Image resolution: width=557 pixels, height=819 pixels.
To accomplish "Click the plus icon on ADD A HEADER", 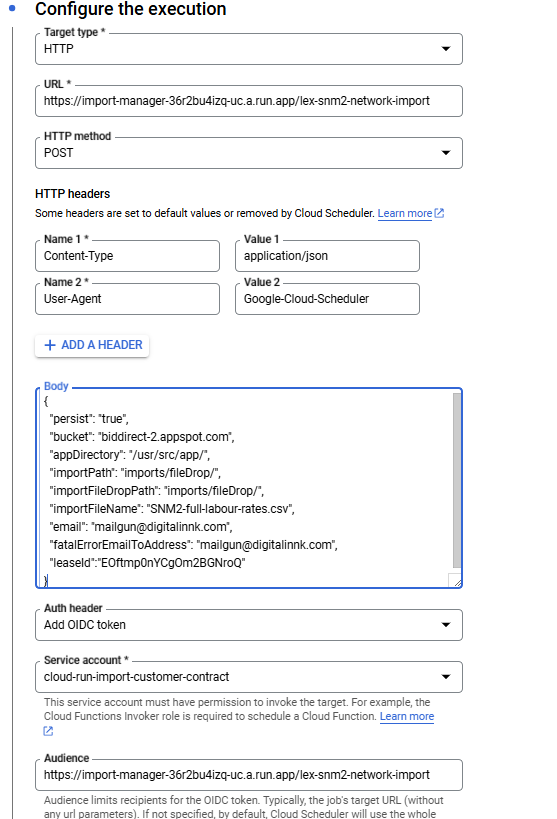I will [x=50, y=345].
